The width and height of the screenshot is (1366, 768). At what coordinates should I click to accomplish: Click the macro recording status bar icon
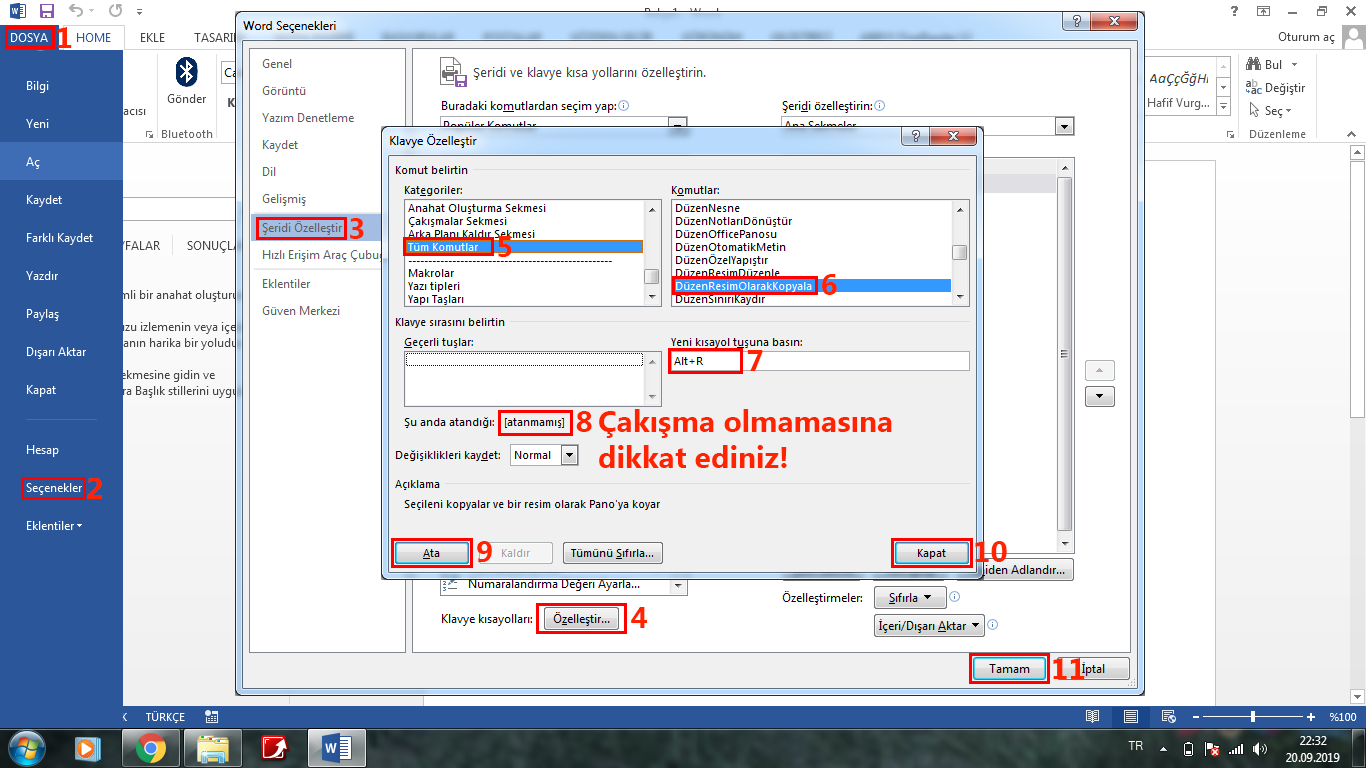211,717
